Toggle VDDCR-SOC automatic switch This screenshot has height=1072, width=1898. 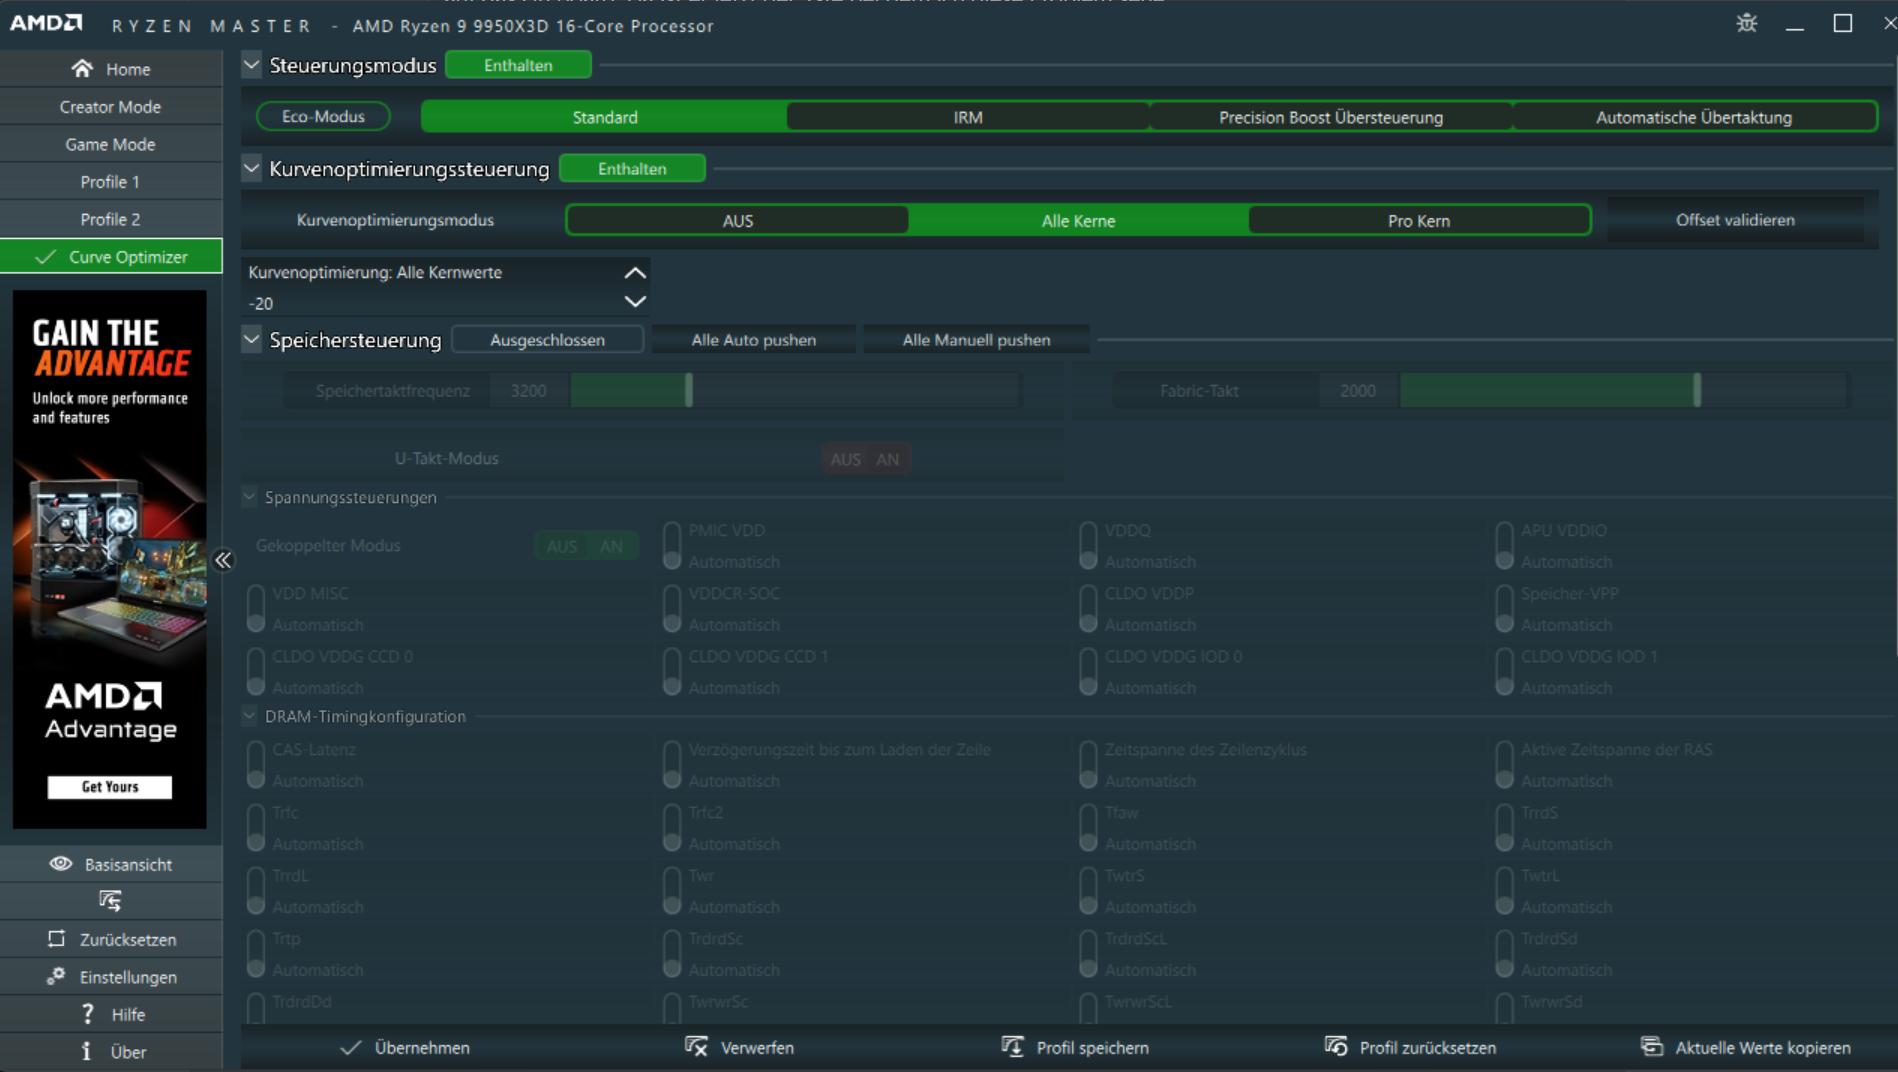click(672, 609)
